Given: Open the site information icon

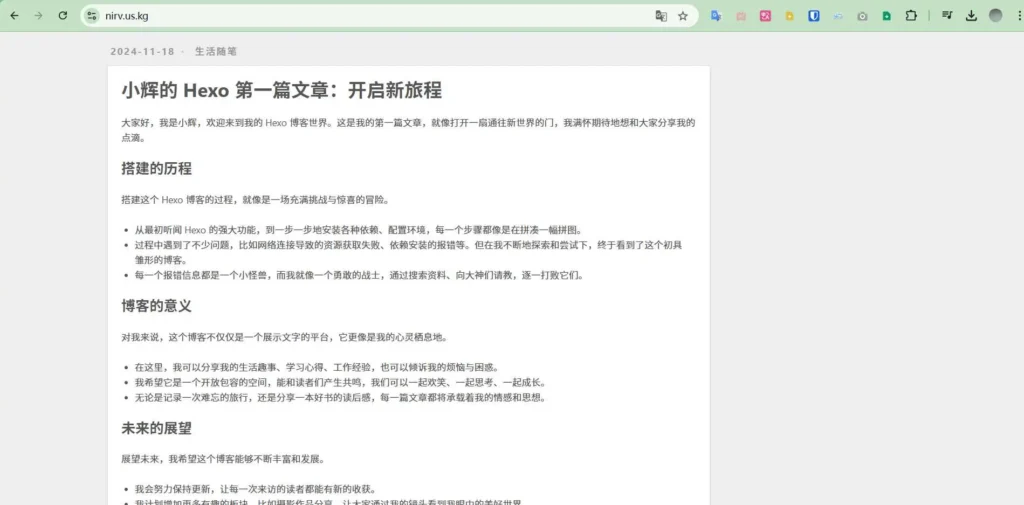Looking at the screenshot, I should coord(92,16).
